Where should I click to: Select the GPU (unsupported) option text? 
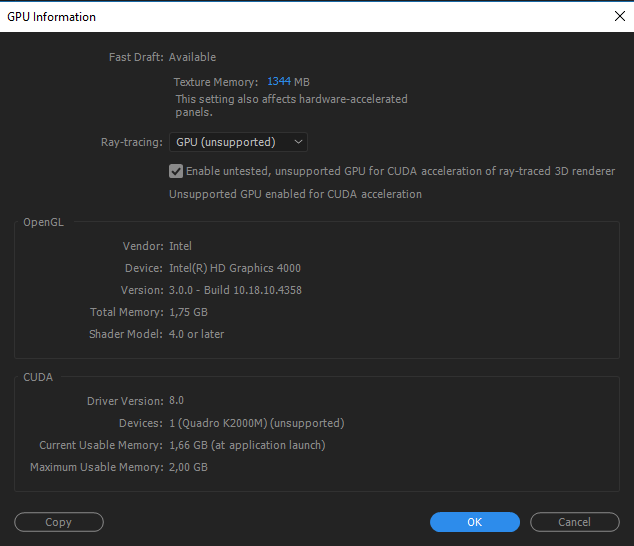226,142
